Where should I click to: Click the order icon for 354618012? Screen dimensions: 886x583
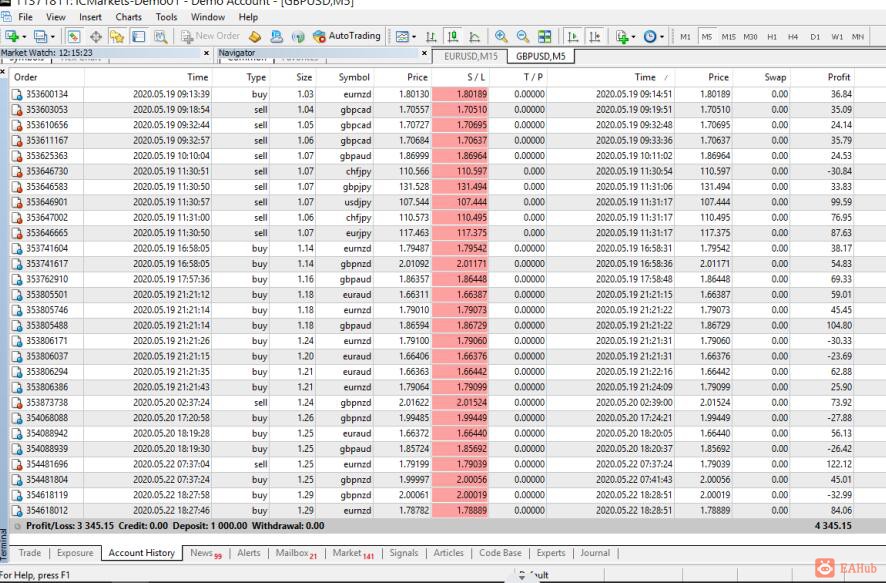click(x=18, y=511)
